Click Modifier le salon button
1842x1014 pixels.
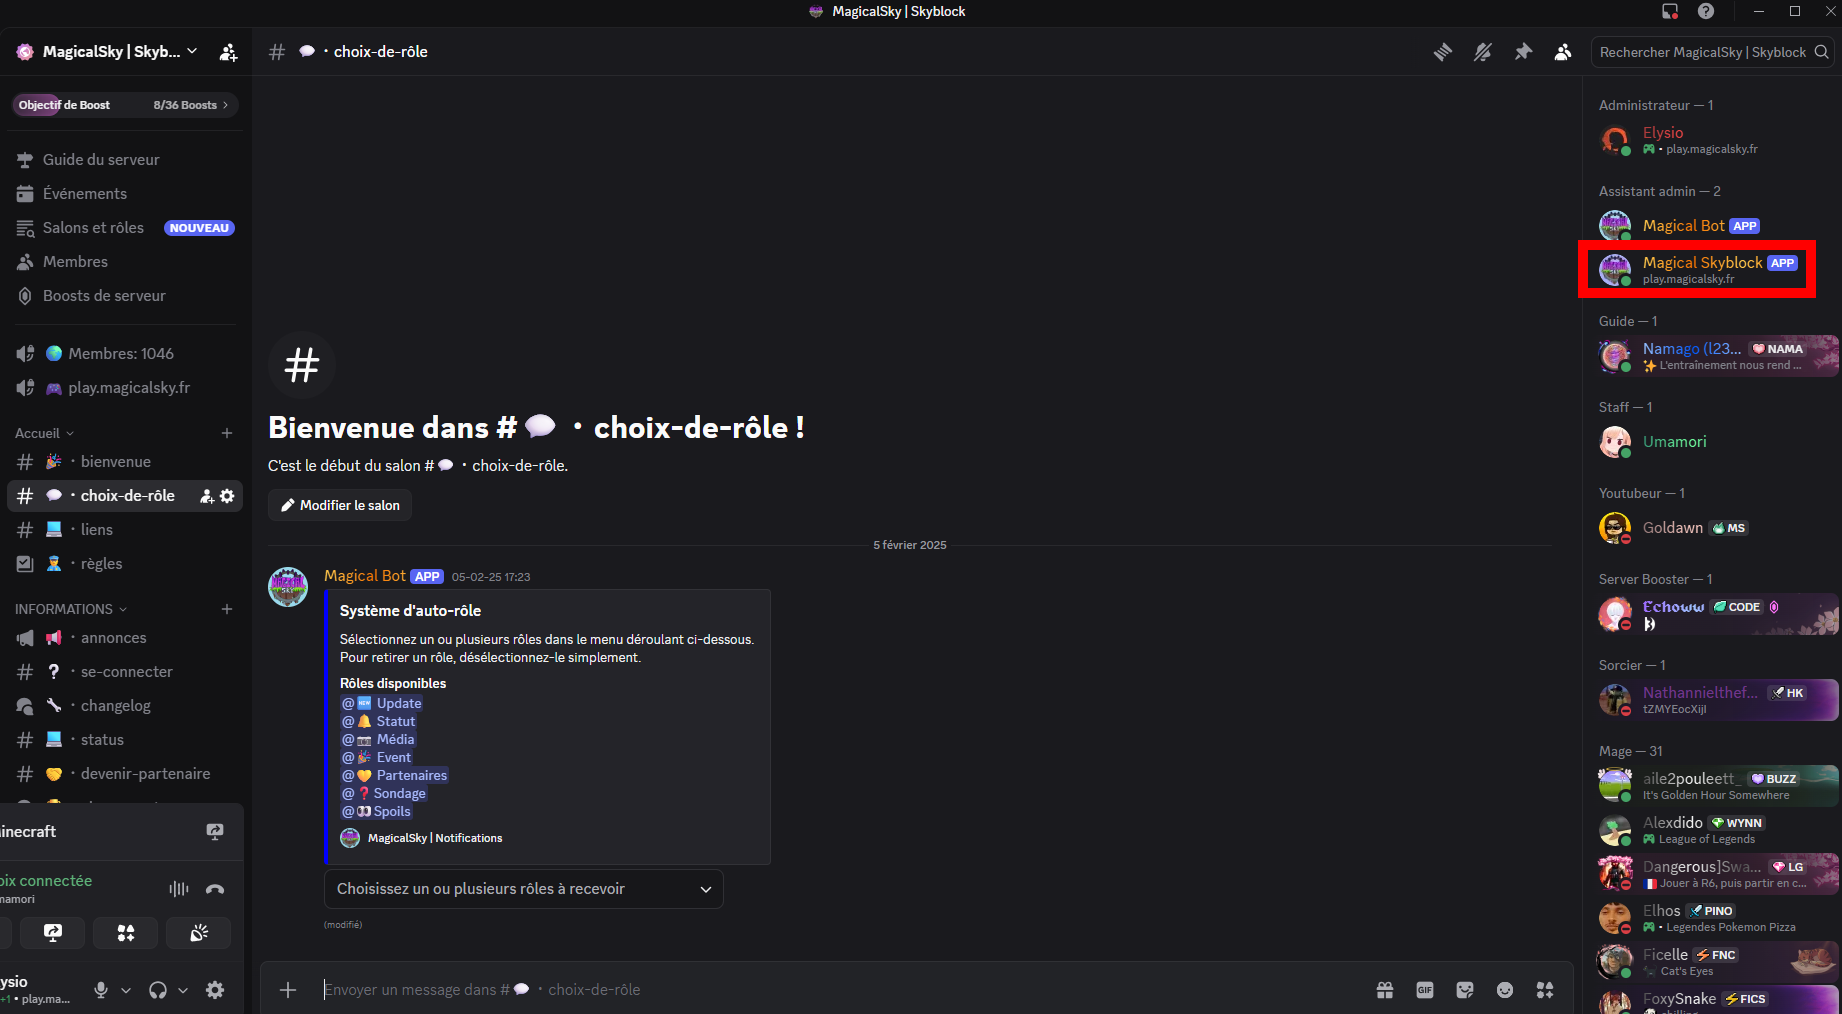pos(340,505)
